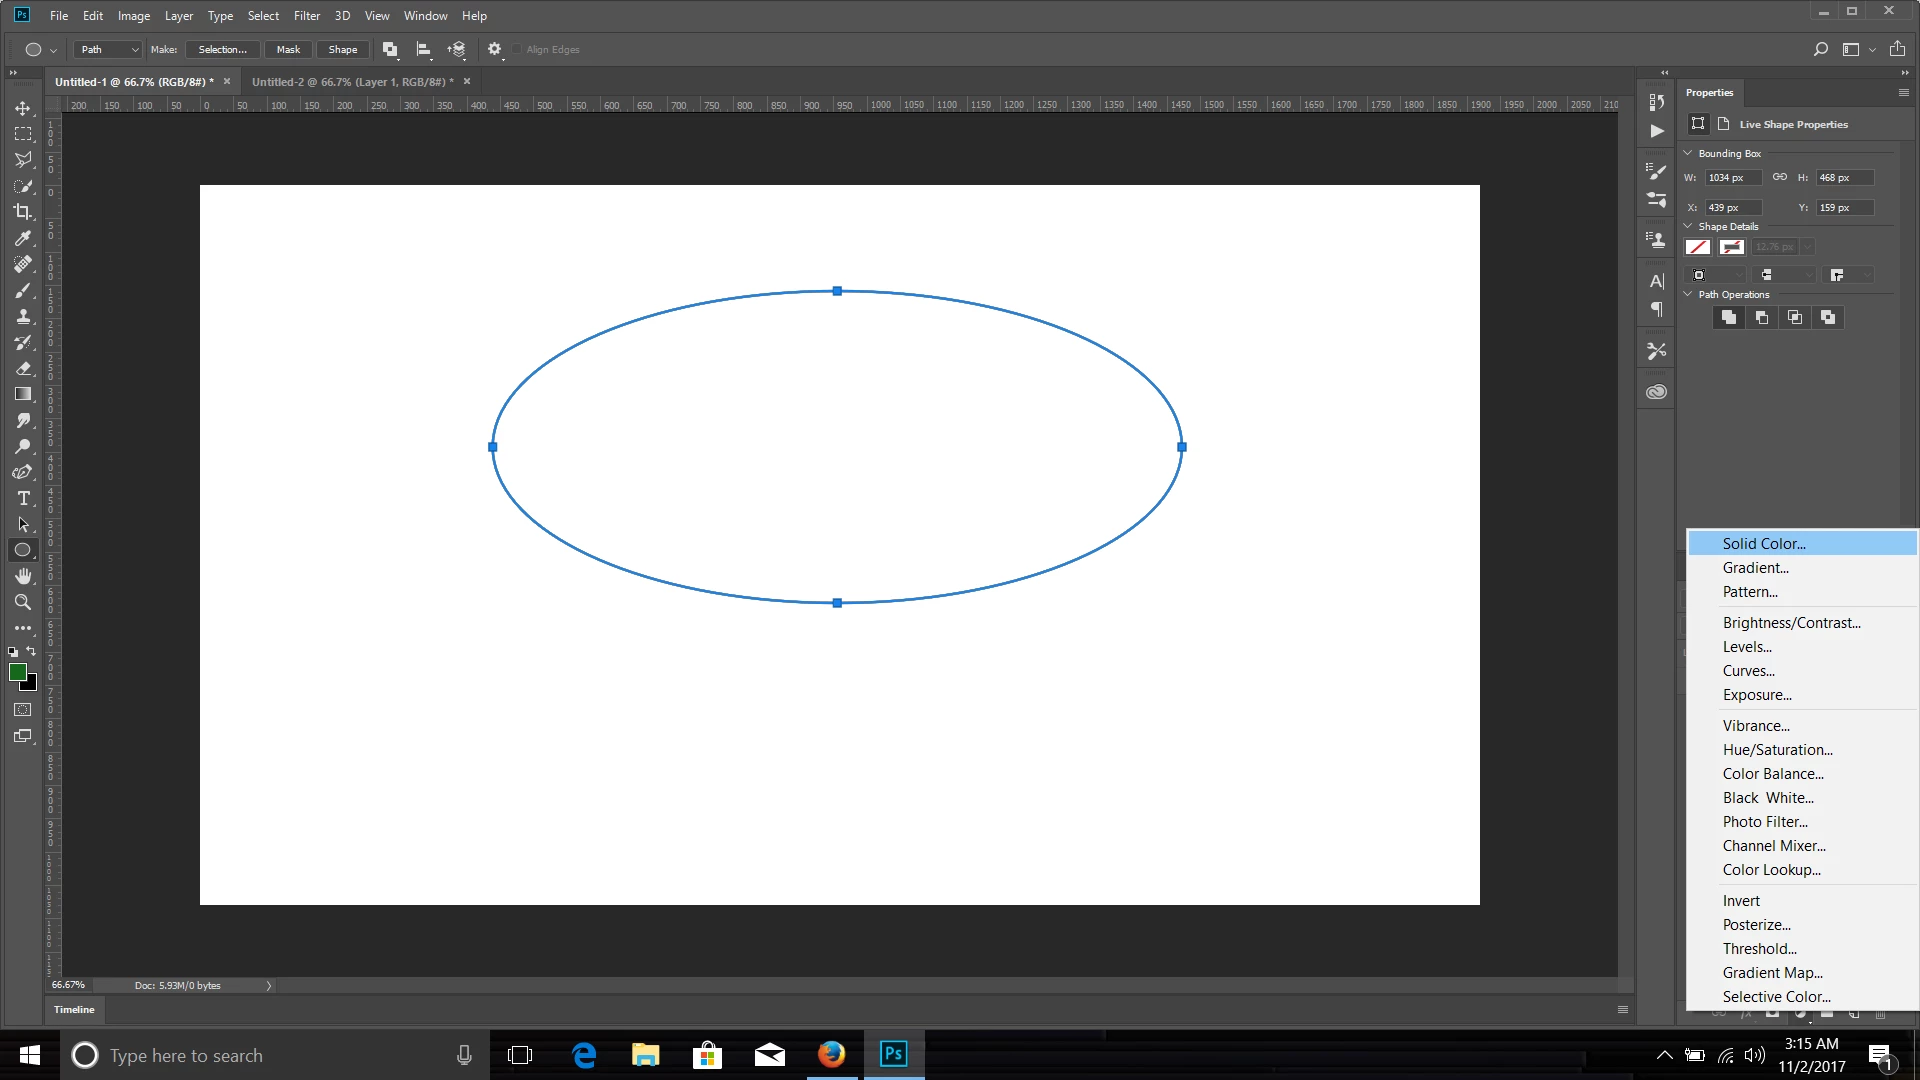The height and width of the screenshot is (1080, 1920).
Task: Select the Crop tool
Action: pyautogui.click(x=23, y=212)
